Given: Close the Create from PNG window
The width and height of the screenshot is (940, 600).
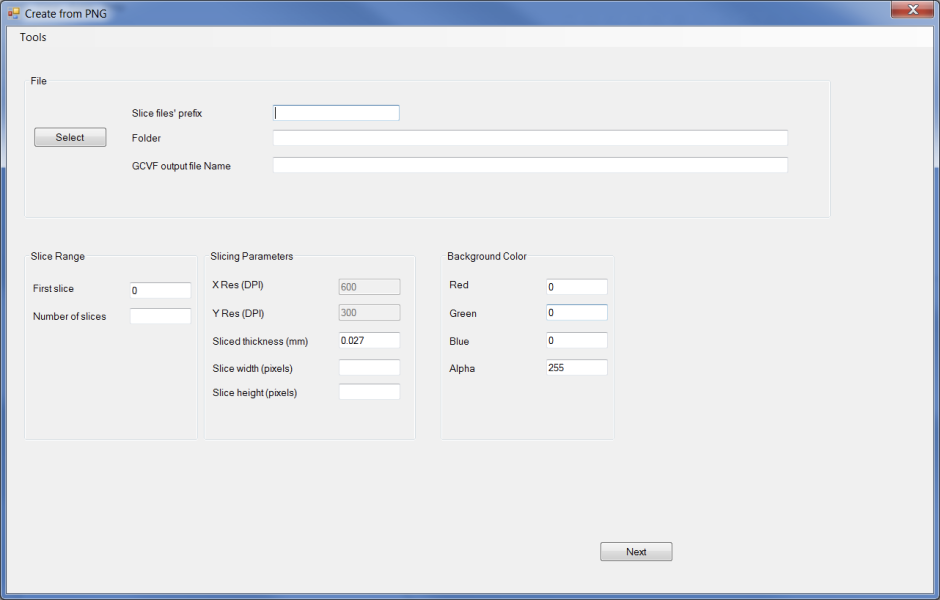Looking at the screenshot, I should click(912, 10).
